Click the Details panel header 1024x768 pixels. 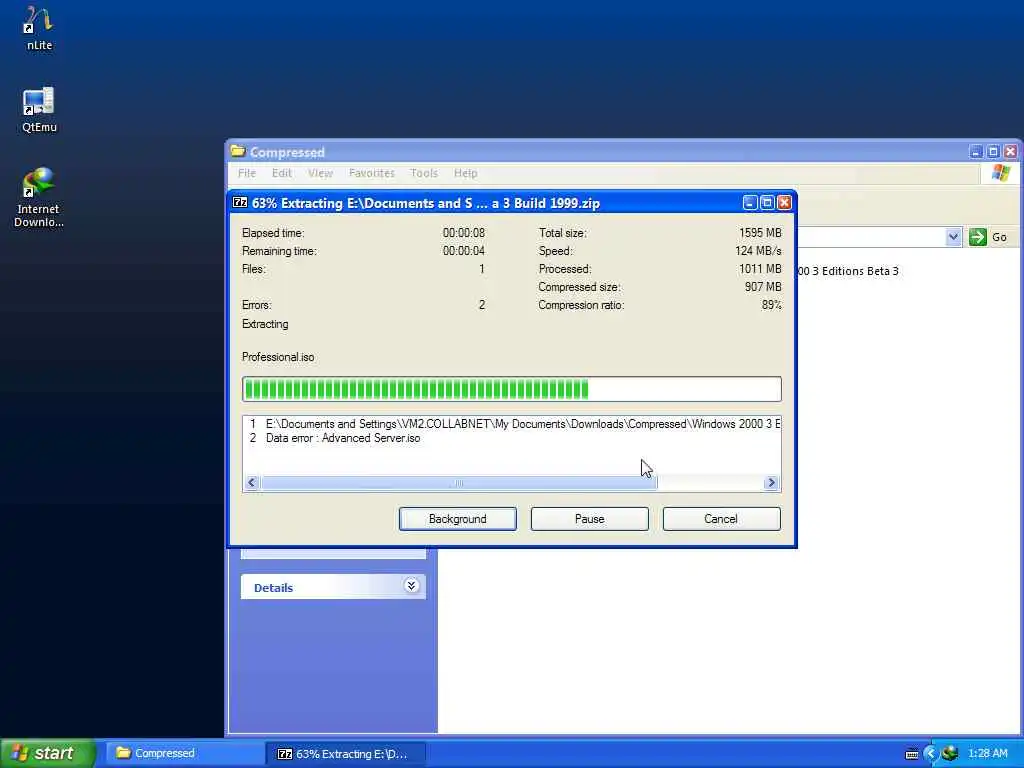click(333, 587)
